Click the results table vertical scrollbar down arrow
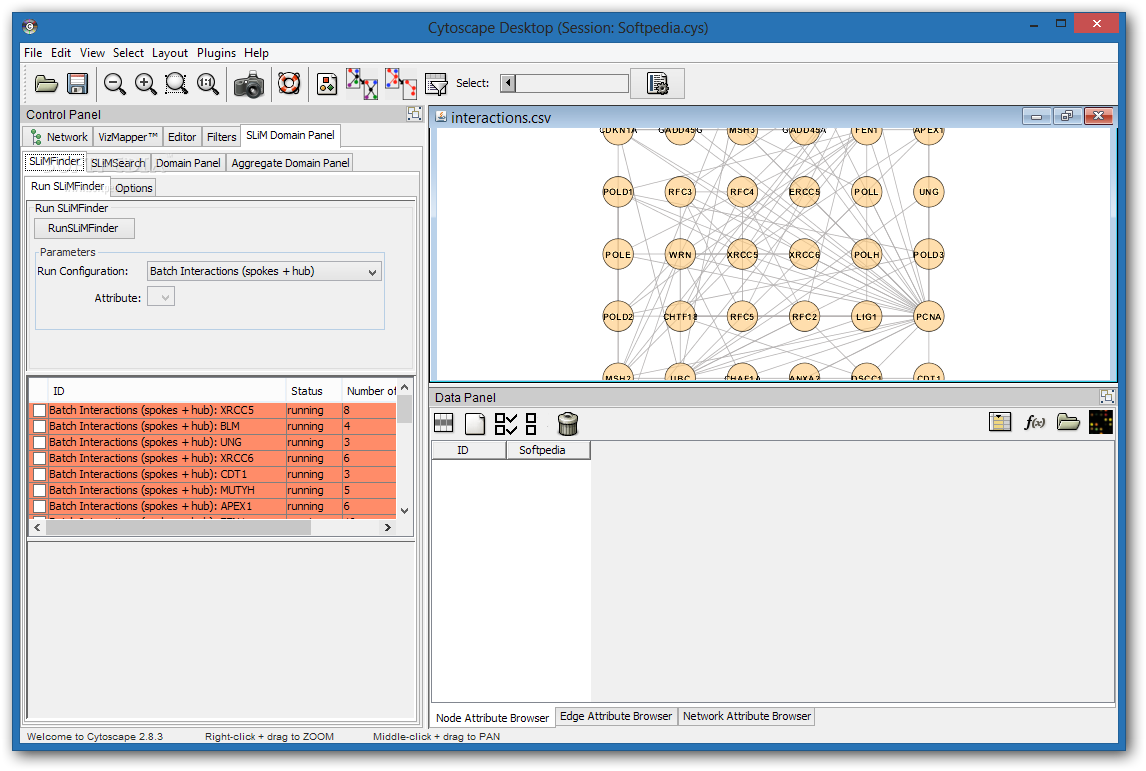Viewport: 1146px width, 771px height. 405,511
